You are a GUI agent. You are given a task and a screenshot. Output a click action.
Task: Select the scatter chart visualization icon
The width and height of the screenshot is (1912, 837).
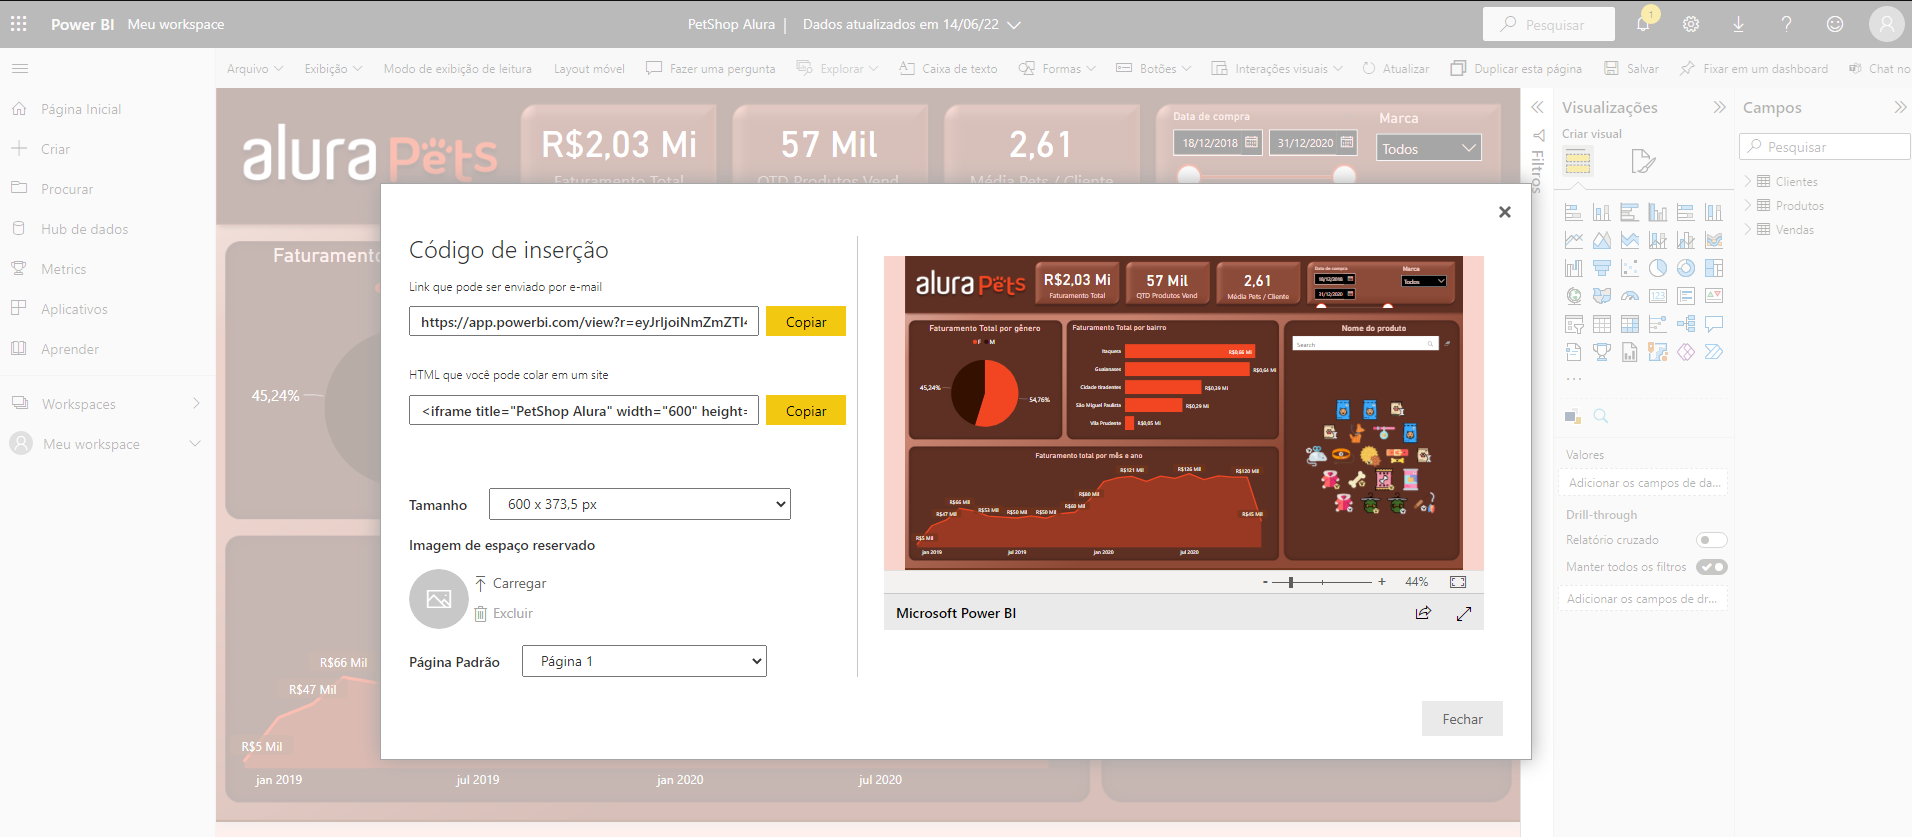(x=1630, y=268)
